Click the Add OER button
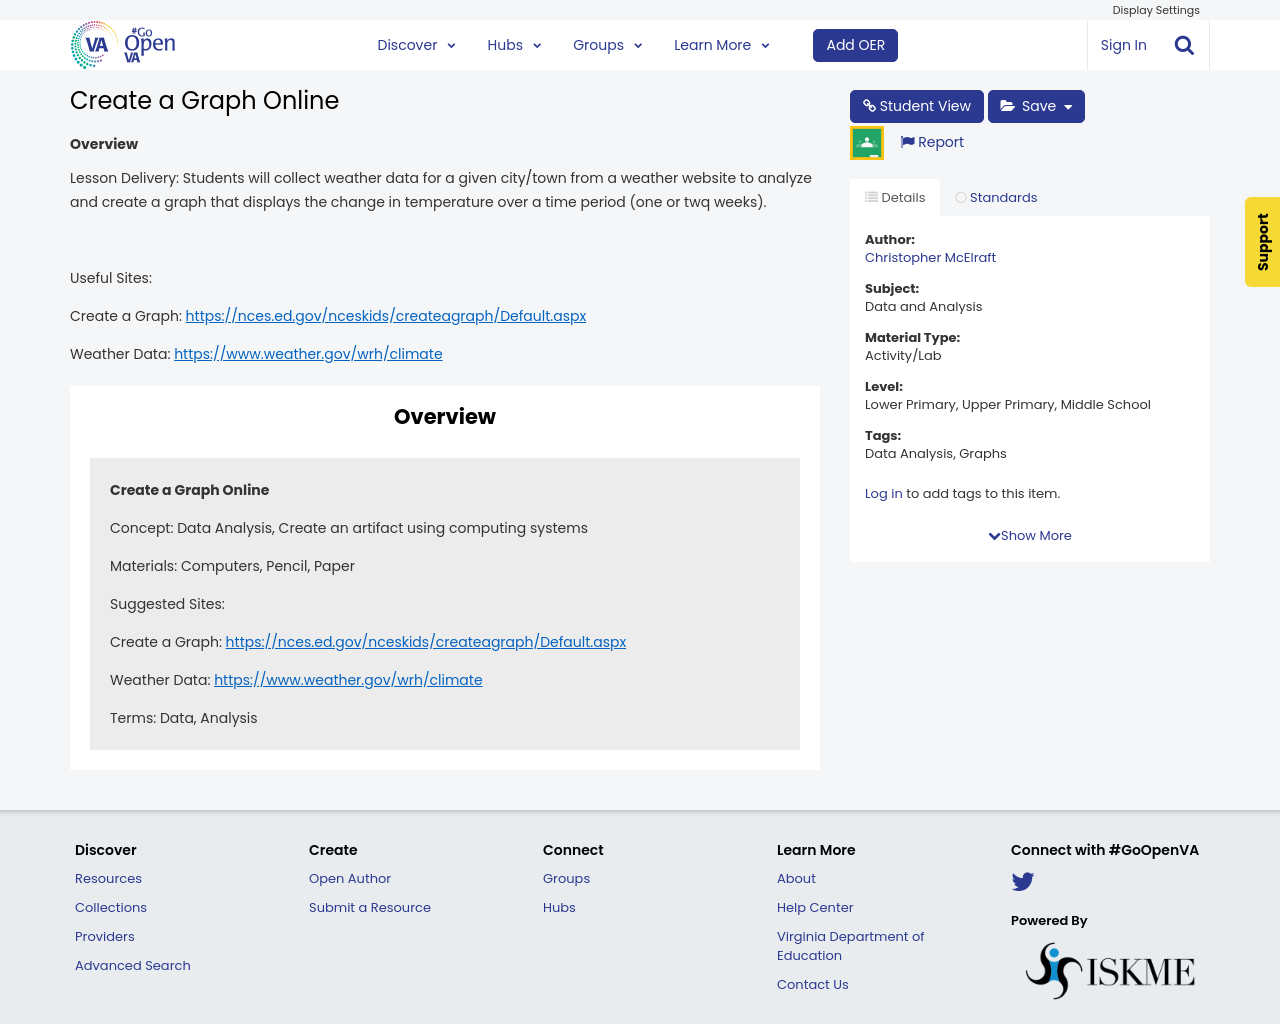 [855, 44]
